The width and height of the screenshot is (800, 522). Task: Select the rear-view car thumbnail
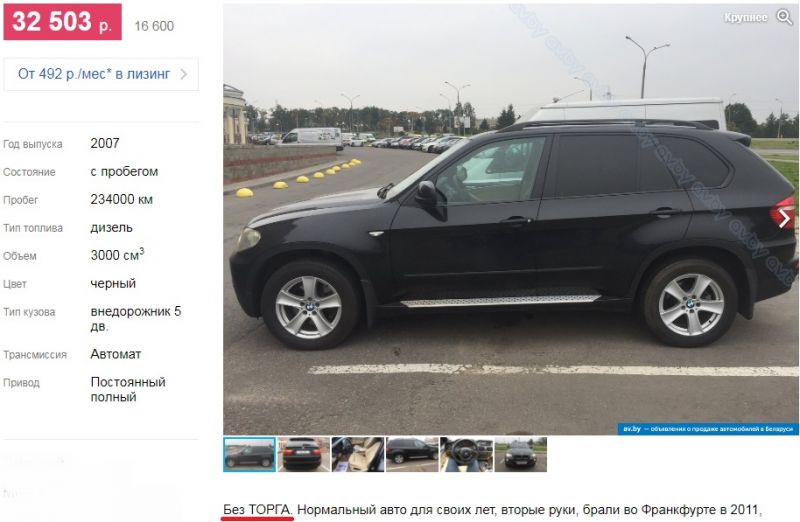tap(304, 454)
